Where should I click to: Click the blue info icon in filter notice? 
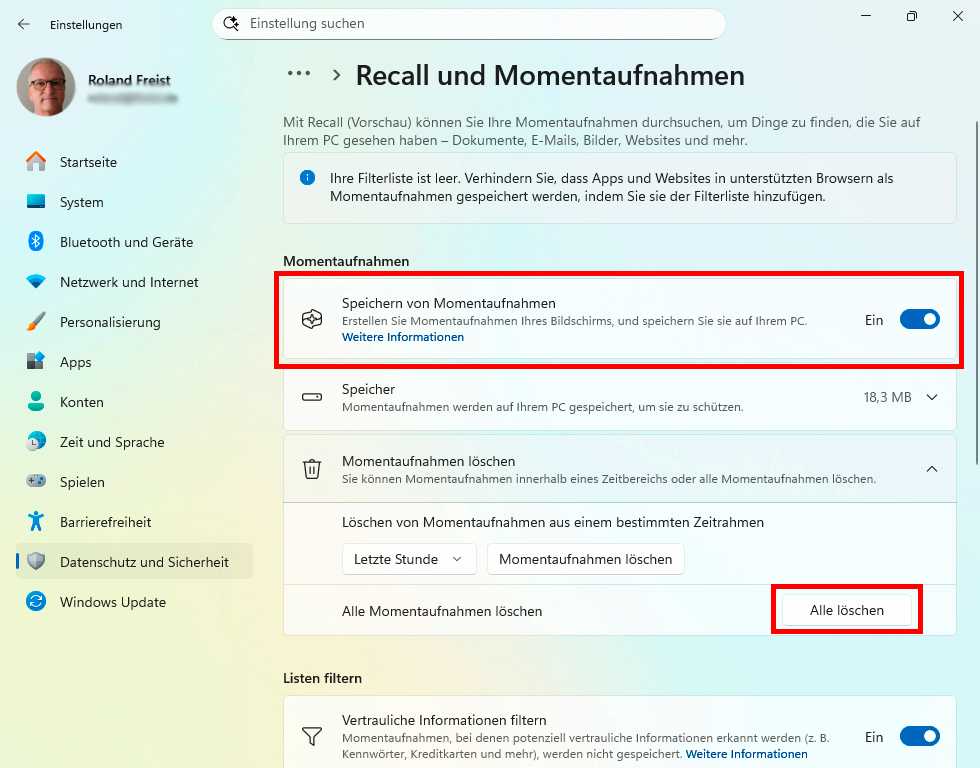(x=308, y=178)
